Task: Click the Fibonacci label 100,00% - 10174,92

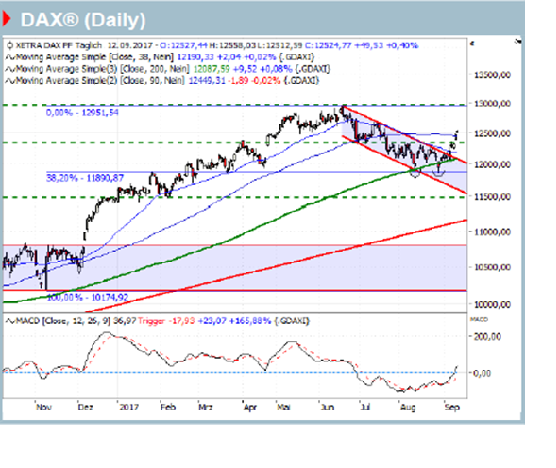Action: click(87, 297)
